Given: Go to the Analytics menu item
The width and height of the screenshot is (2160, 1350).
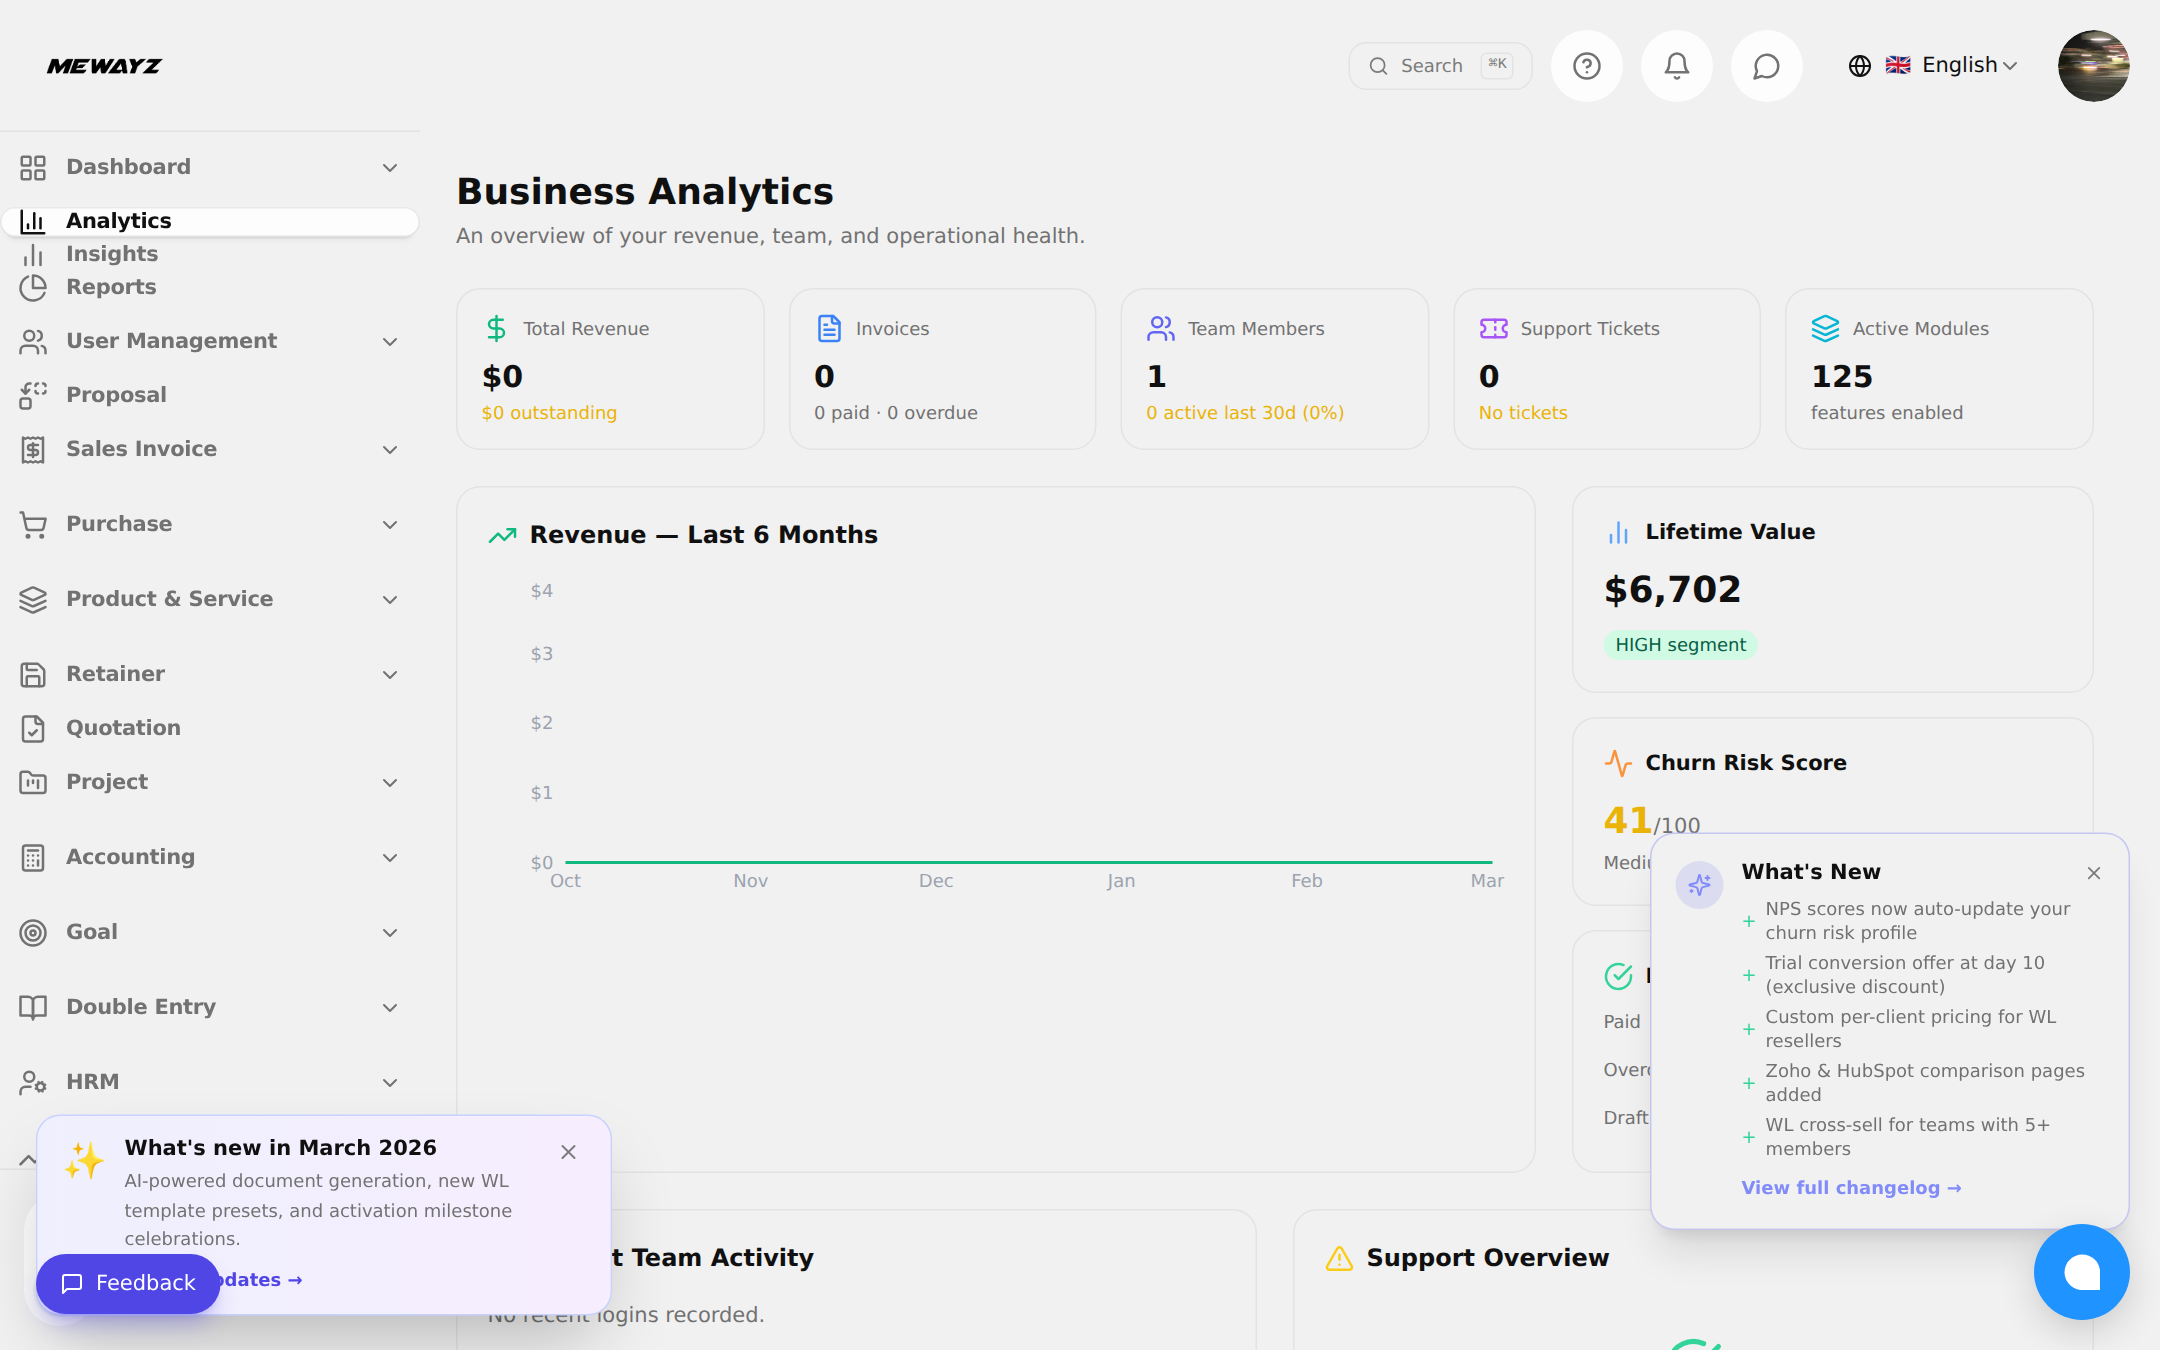Looking at the screenshot, I should (x=118, y=221).
